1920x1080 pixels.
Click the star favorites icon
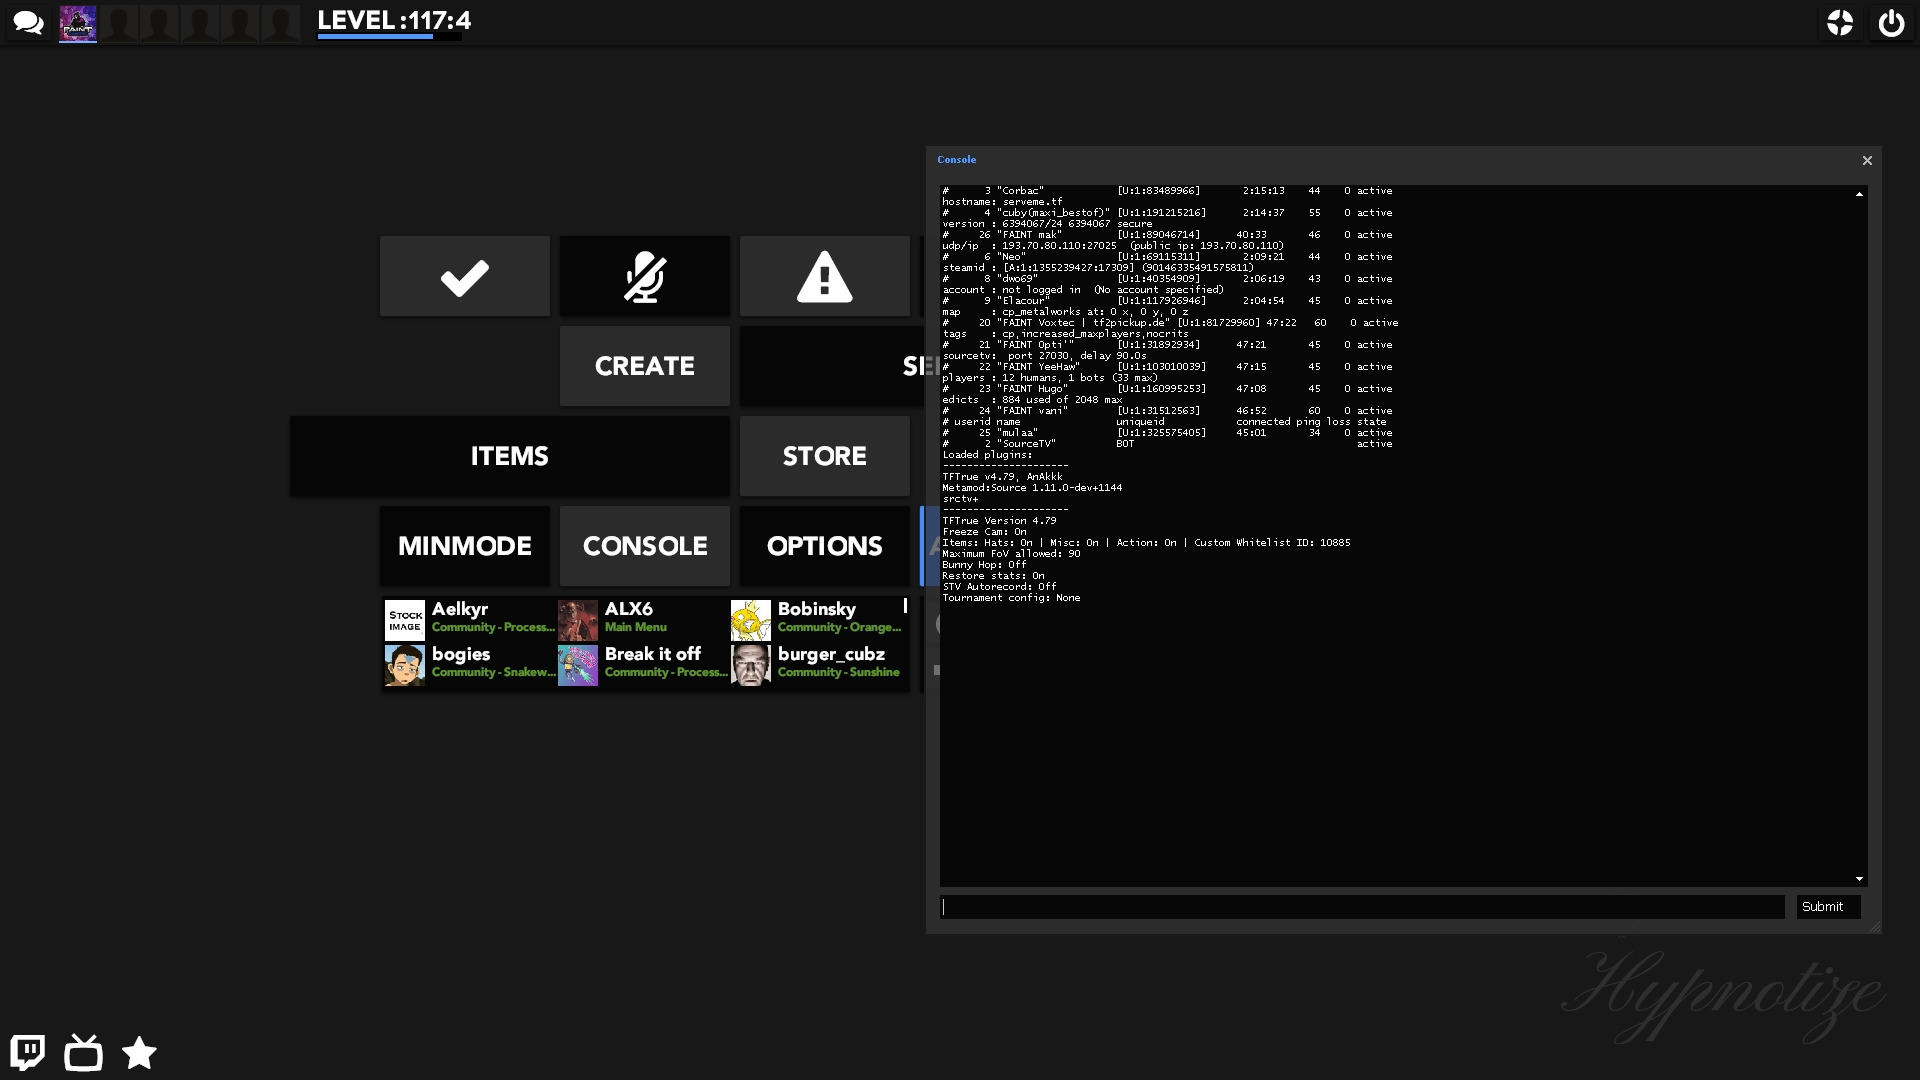[x=139, y=1052]
